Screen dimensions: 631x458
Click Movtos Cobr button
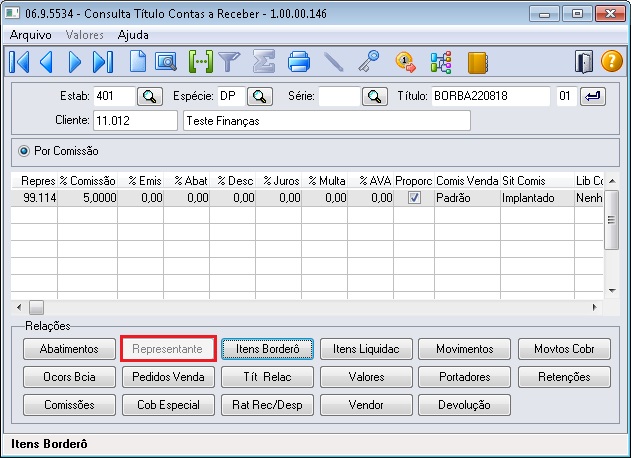tap(564, 349)
